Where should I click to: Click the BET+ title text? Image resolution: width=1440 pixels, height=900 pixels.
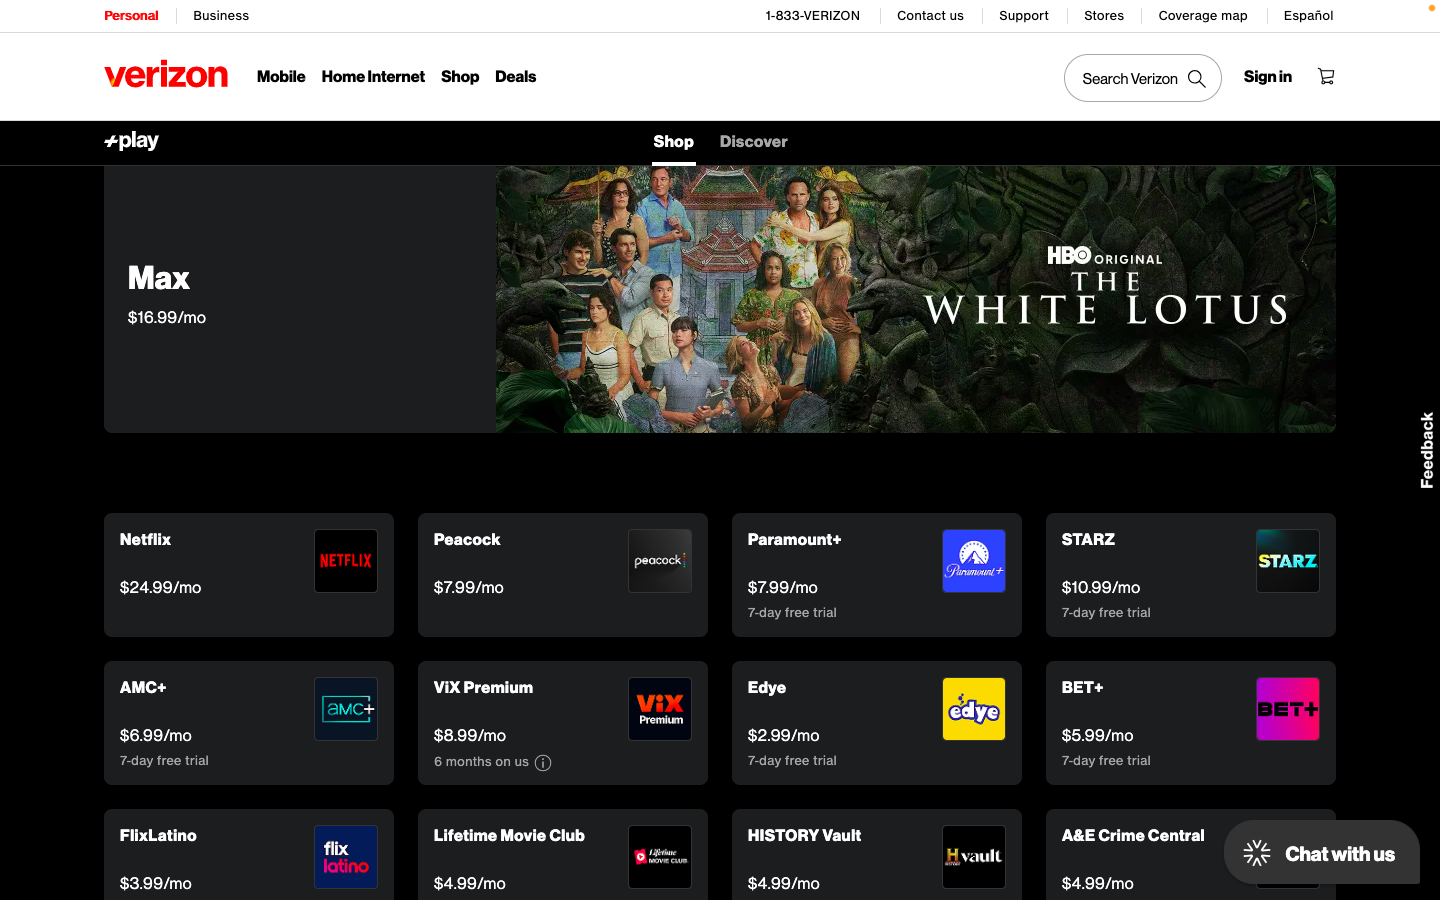point(1083,688)
